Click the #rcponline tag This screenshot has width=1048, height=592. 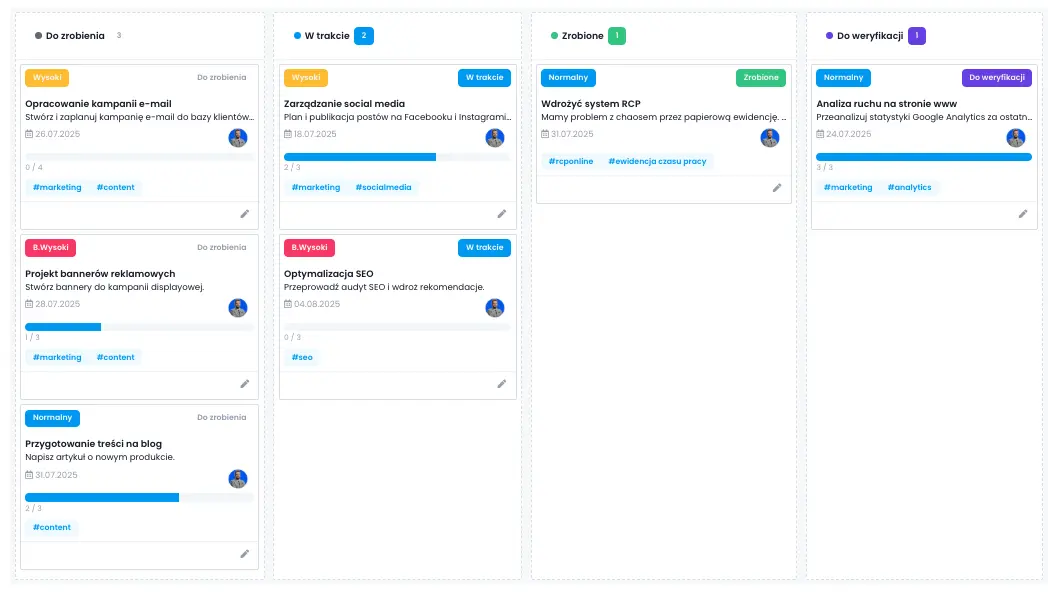tap(571, 161)
